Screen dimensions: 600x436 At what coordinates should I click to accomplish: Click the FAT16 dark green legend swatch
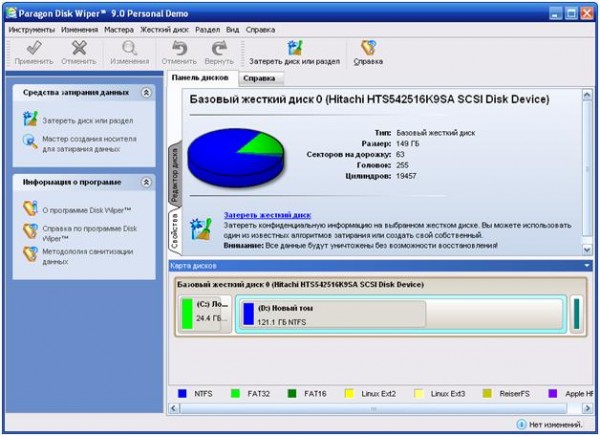tap(292, 394)
